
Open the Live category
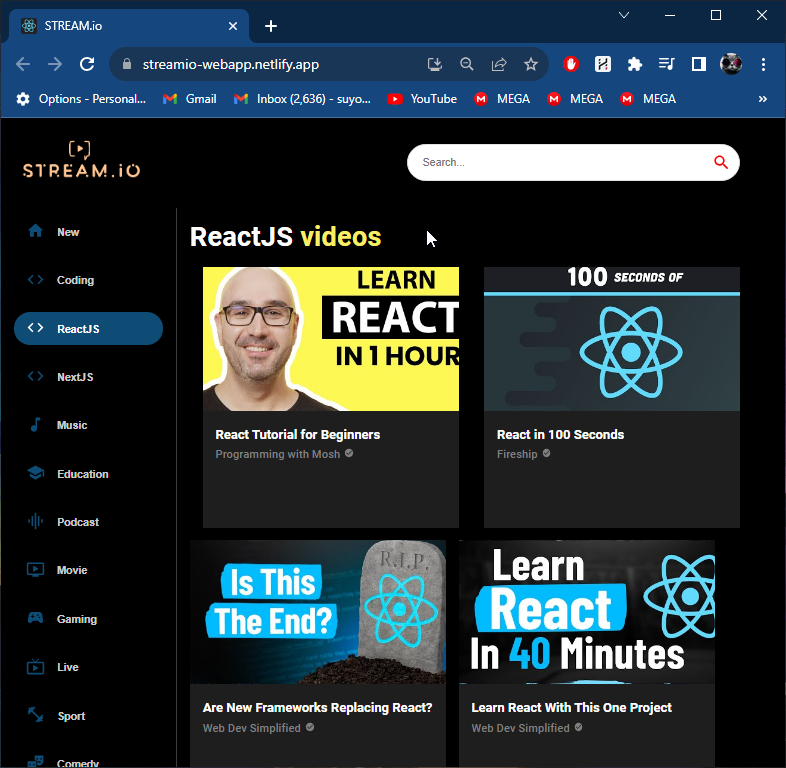click(x=68, y=667)
